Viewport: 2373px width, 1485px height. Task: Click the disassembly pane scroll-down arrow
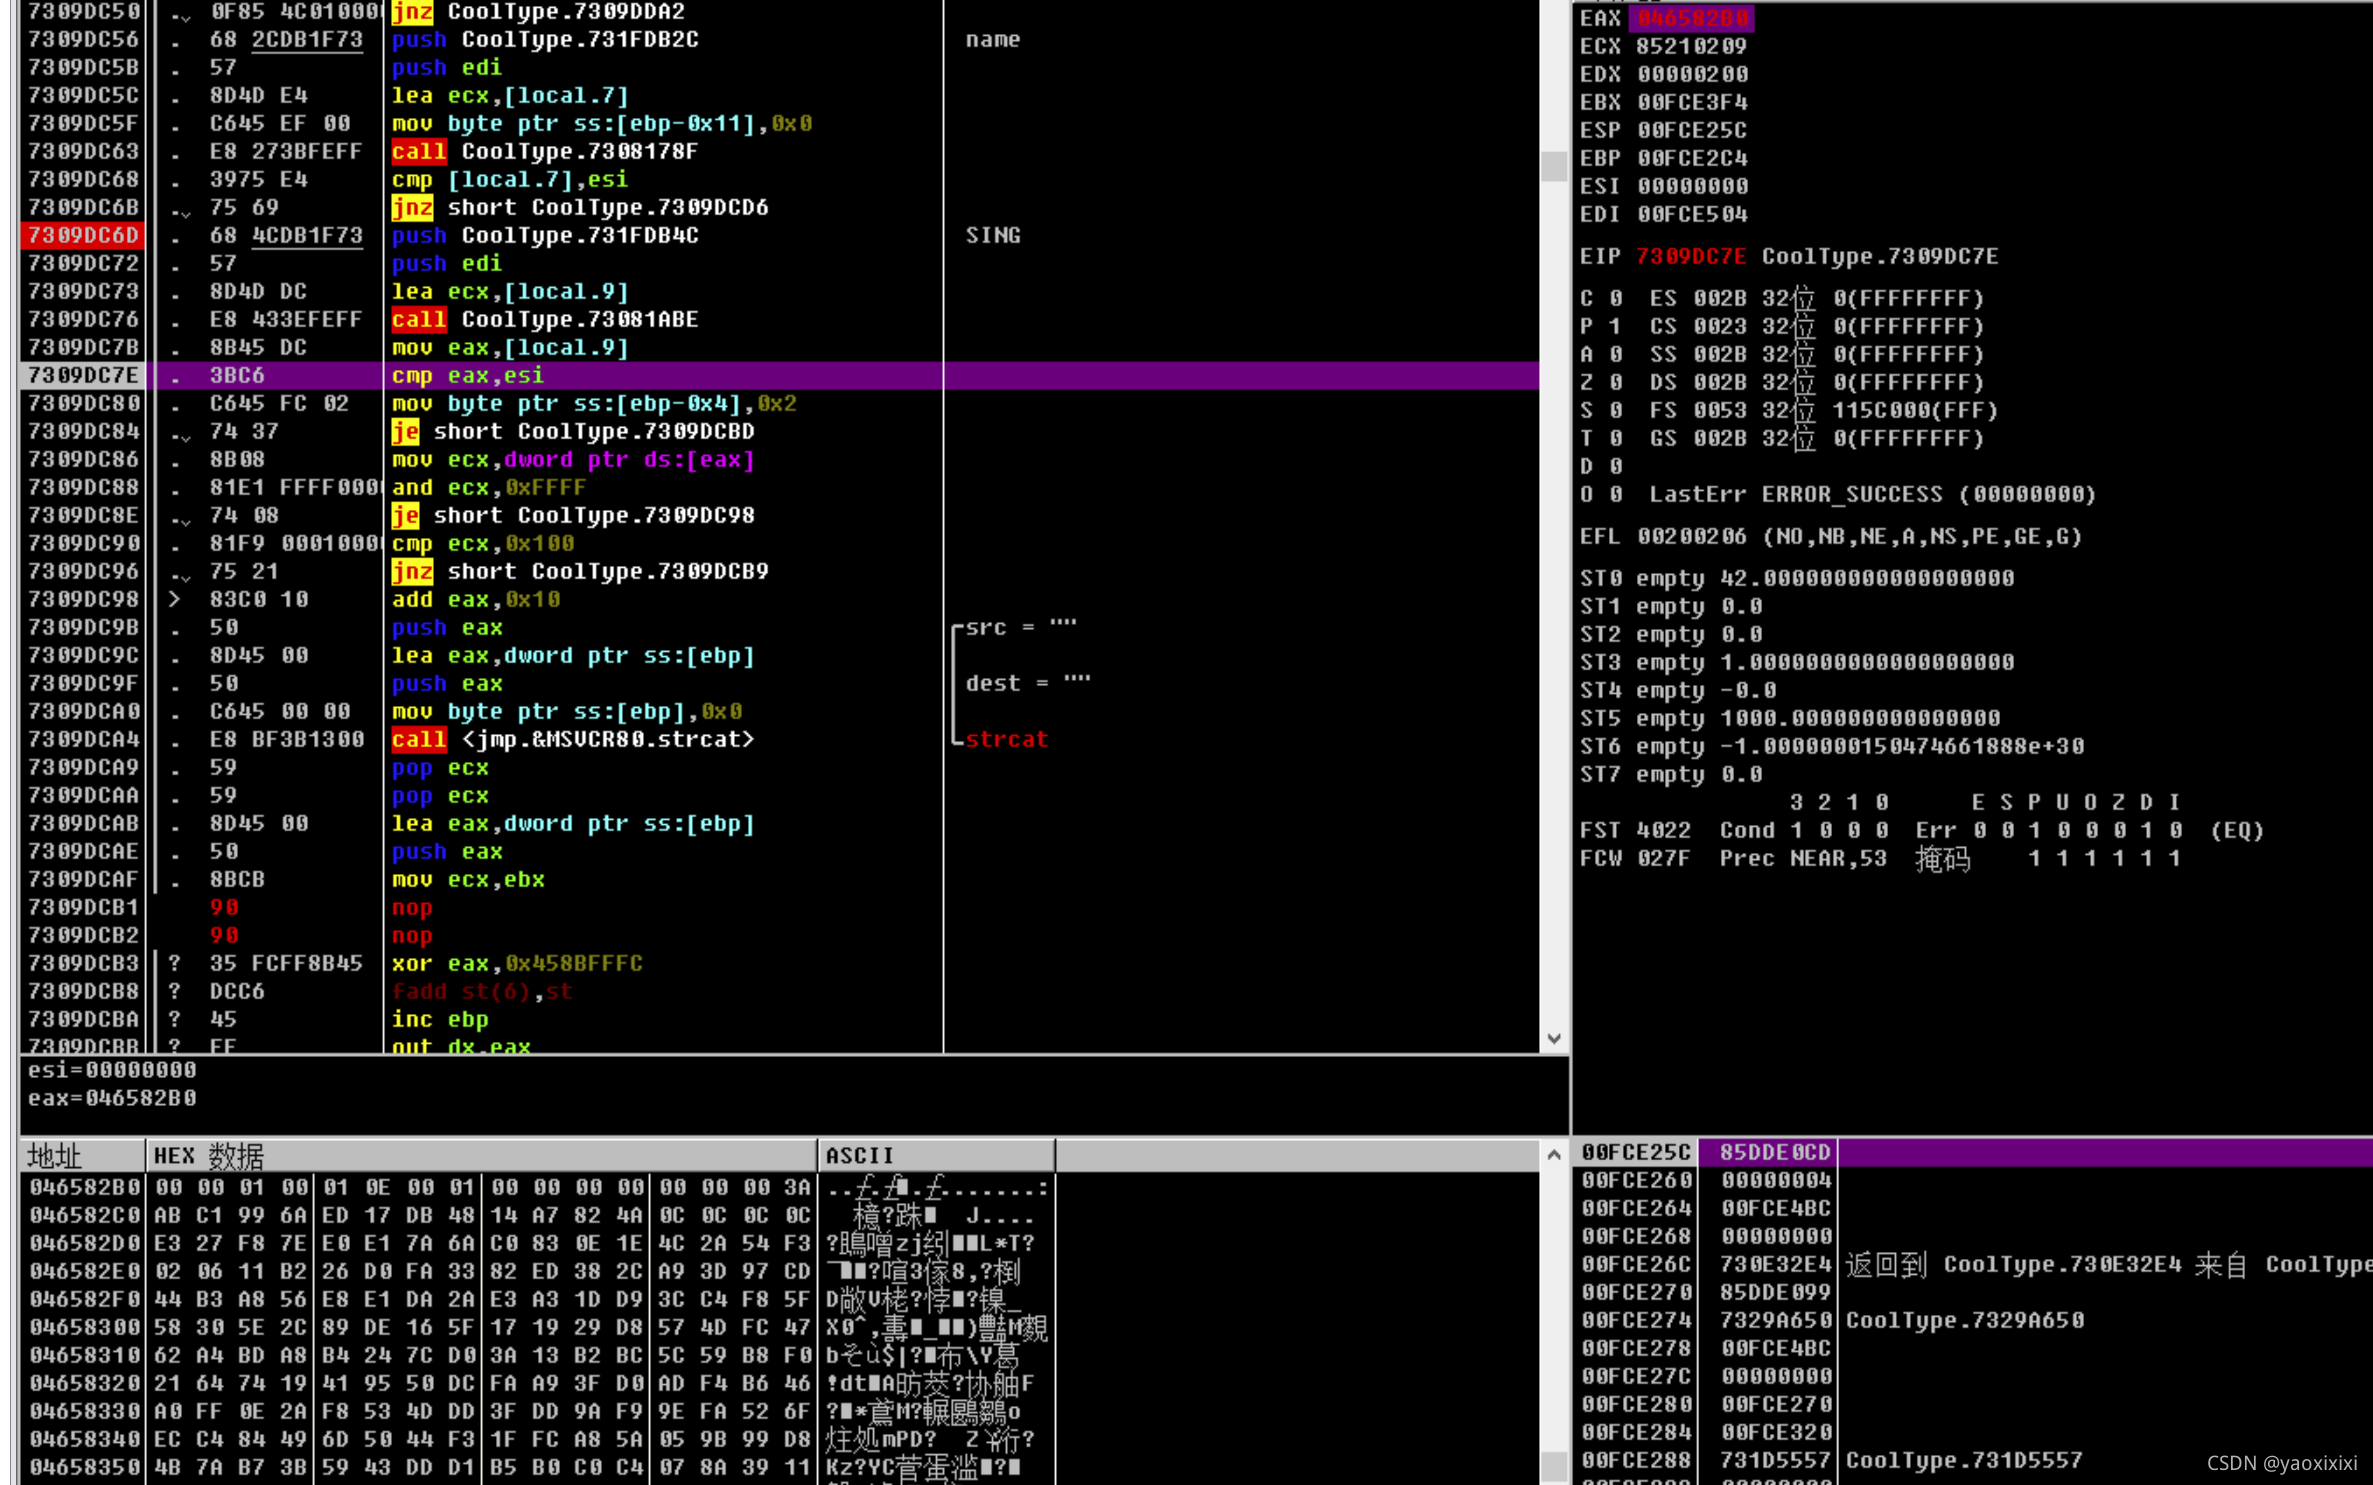click(x=1553, y=1039)
